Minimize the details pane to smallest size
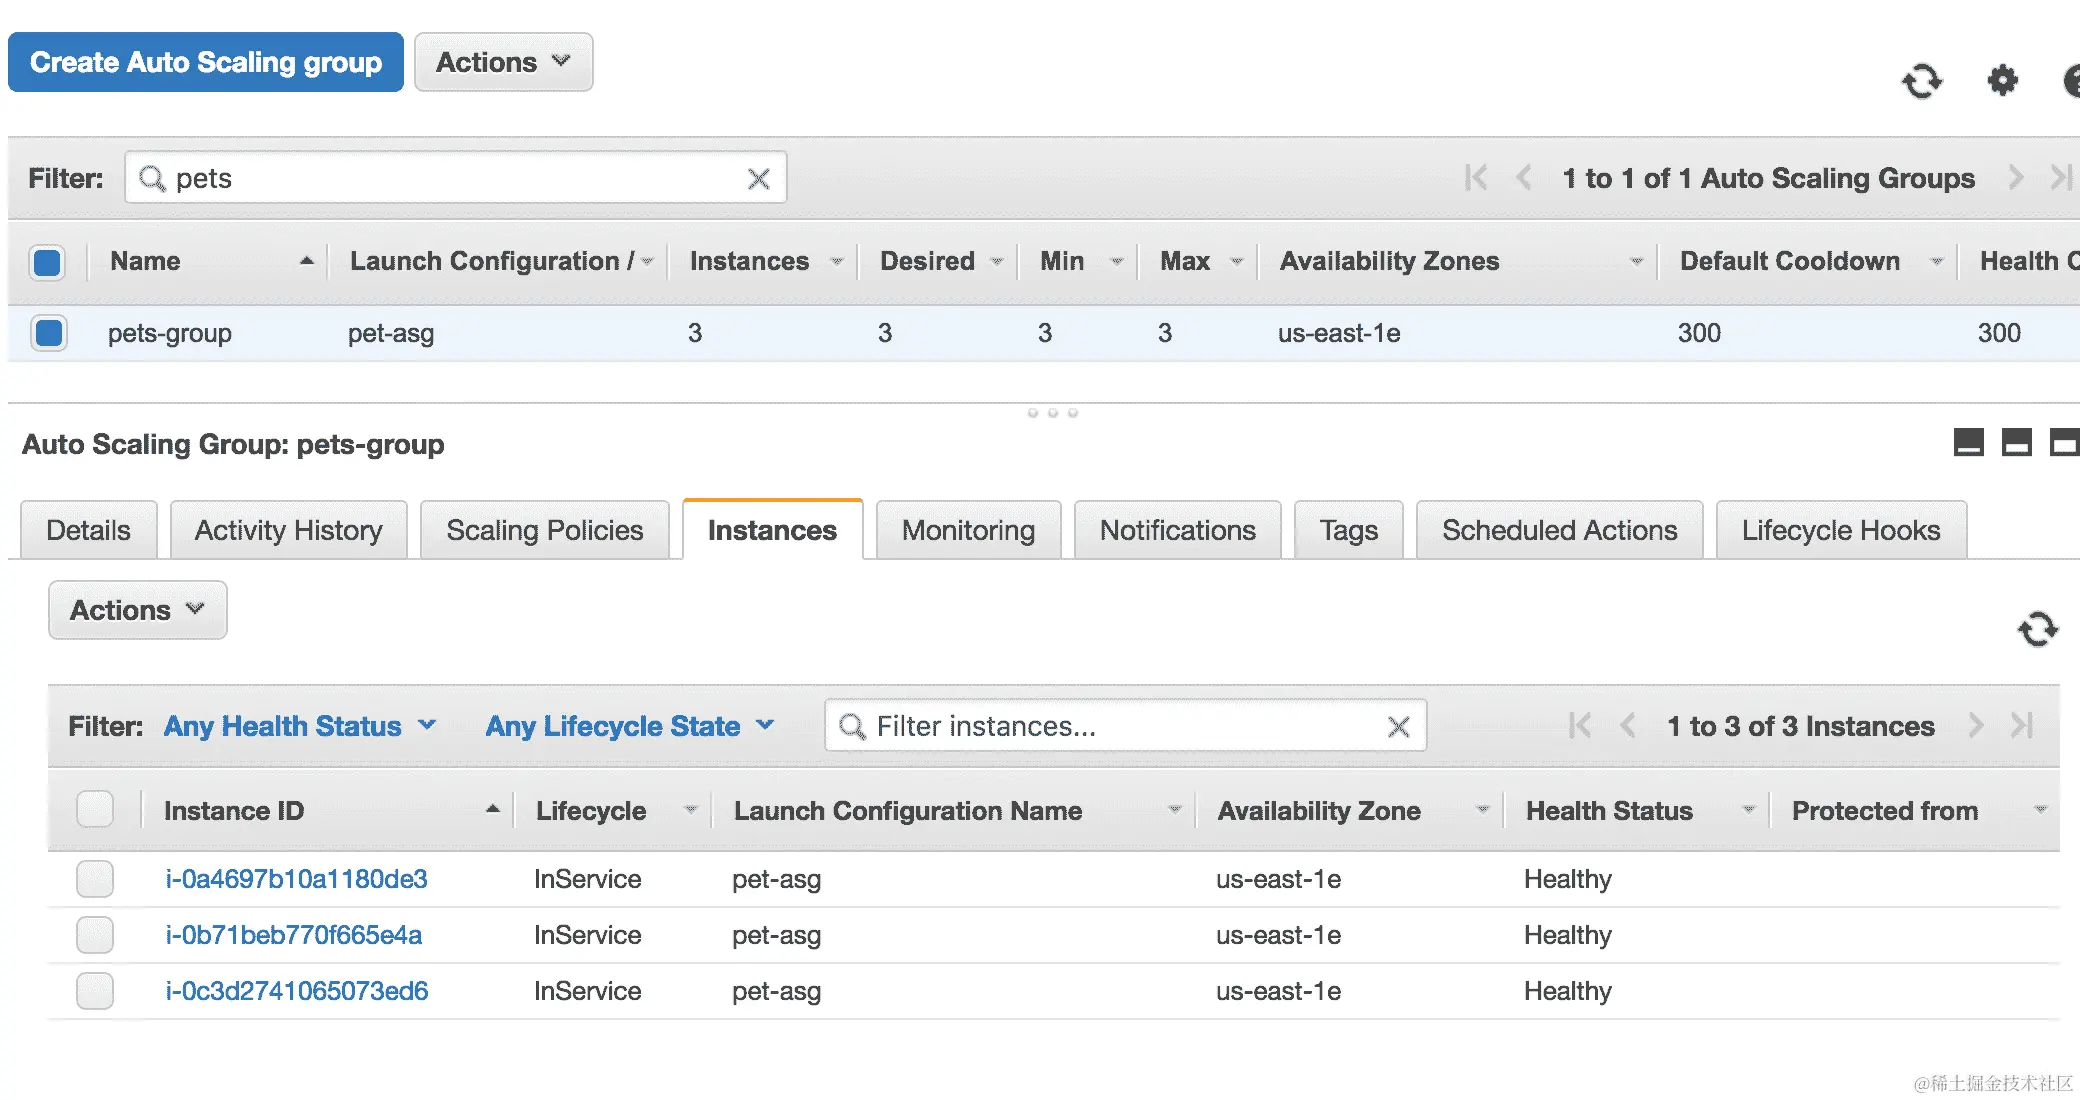 click(1968, 442)
